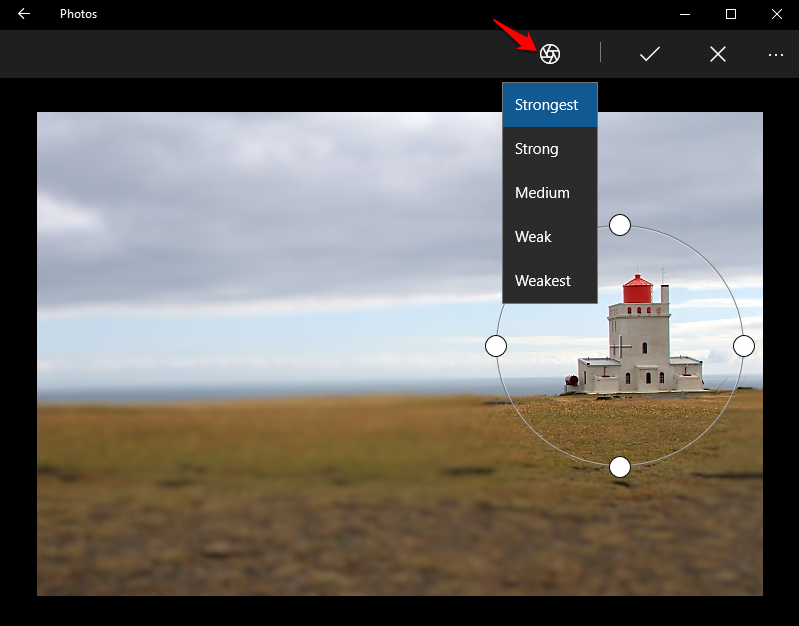This screenshot has width=799, height=626.
Task: Select Strong blur option
Action: tap(550, 149)
